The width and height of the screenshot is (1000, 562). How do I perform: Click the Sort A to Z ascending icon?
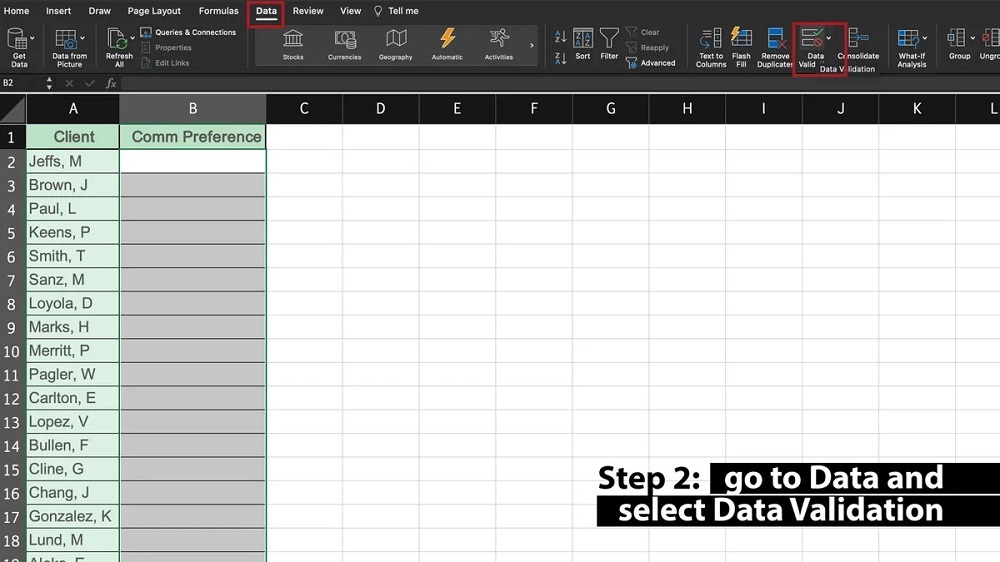pyautogui.click(x=560, y=37)
